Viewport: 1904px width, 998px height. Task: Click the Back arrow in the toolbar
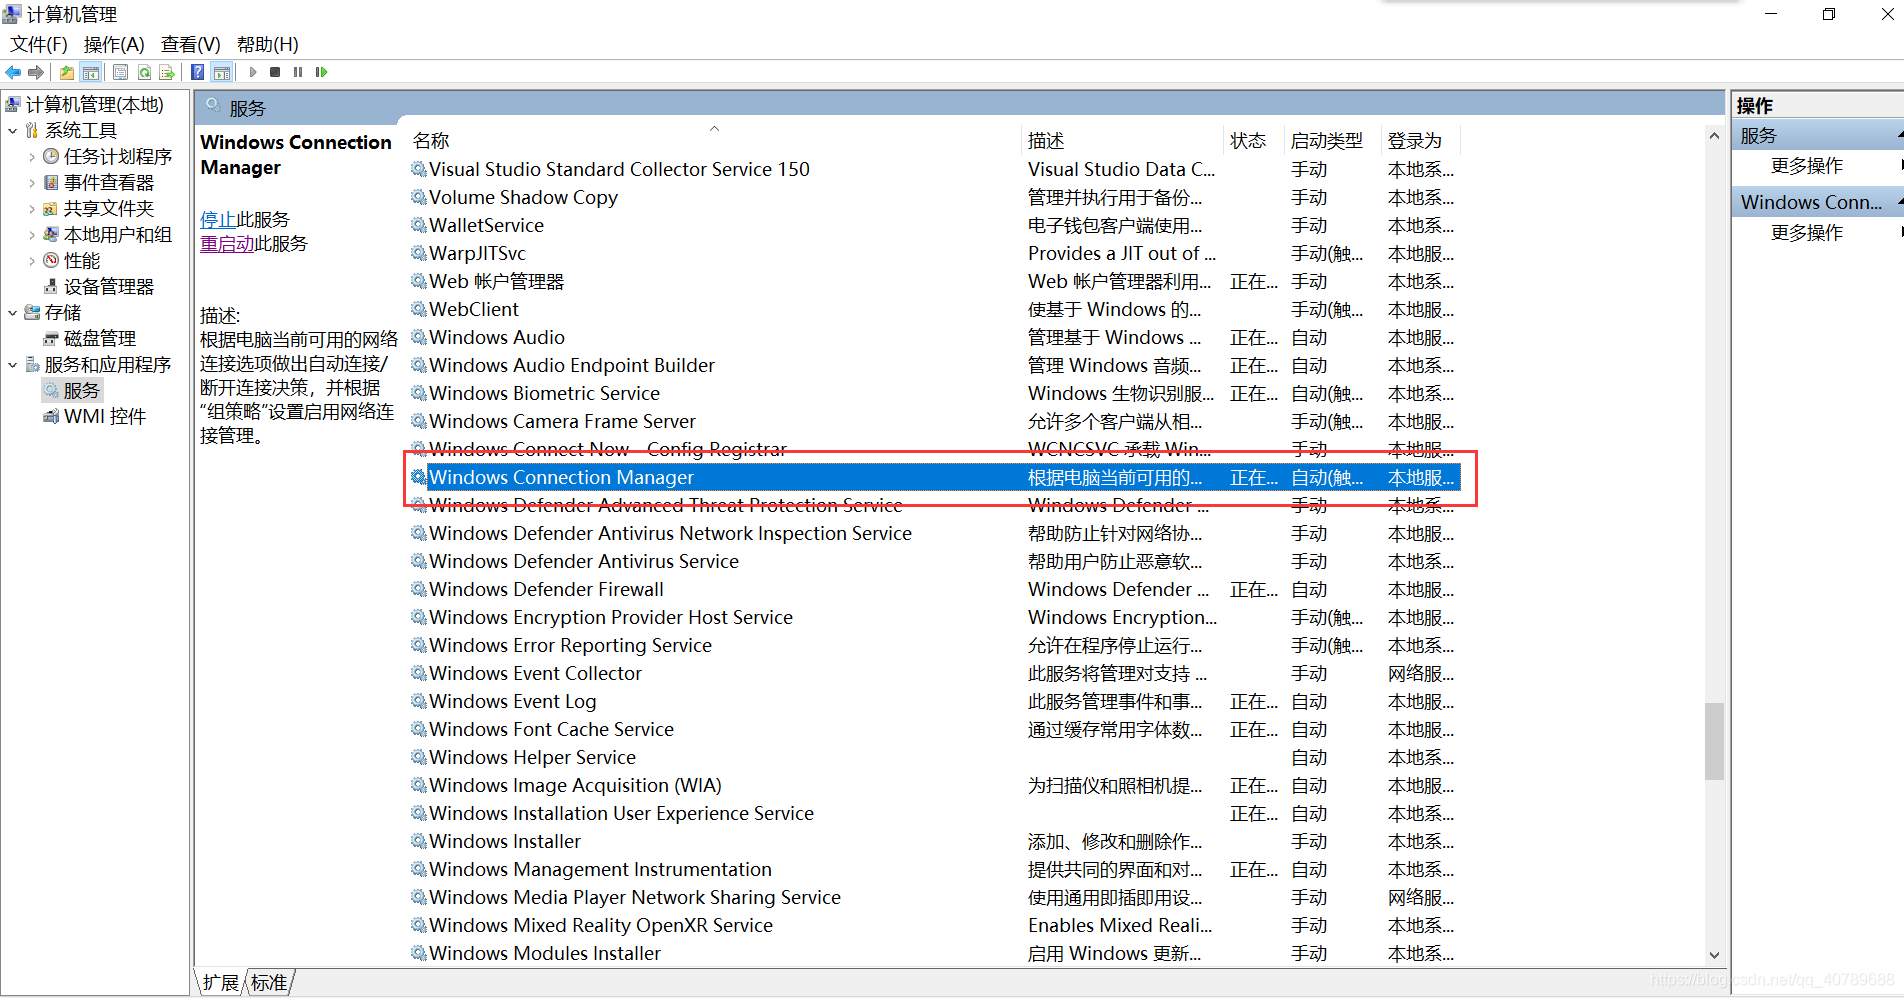(13, 72)
